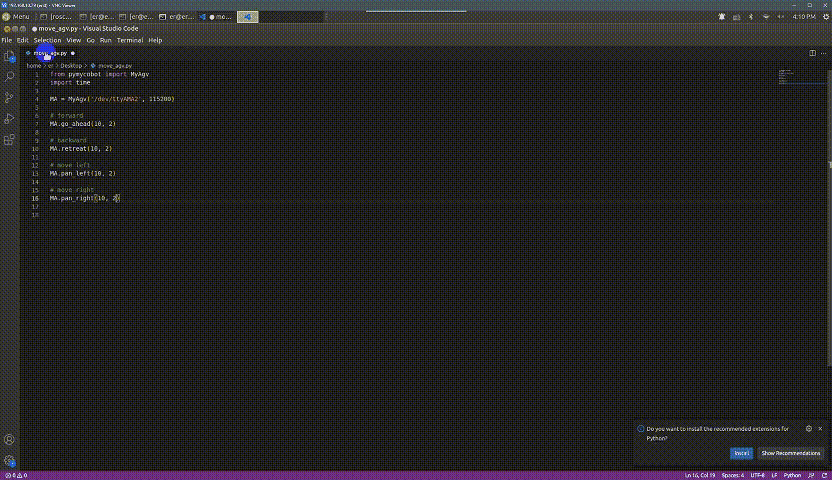The width and height of the screenshot is (832, 480).
Task: Click line 16 MA.pan_right code
Action: pyautogui.click(x=85, y=198)
